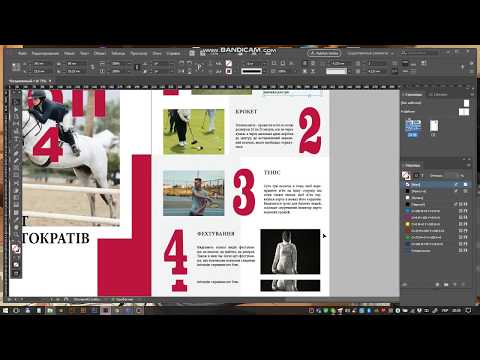
Task: Click the Publish Online button
Action: (324, 53)
